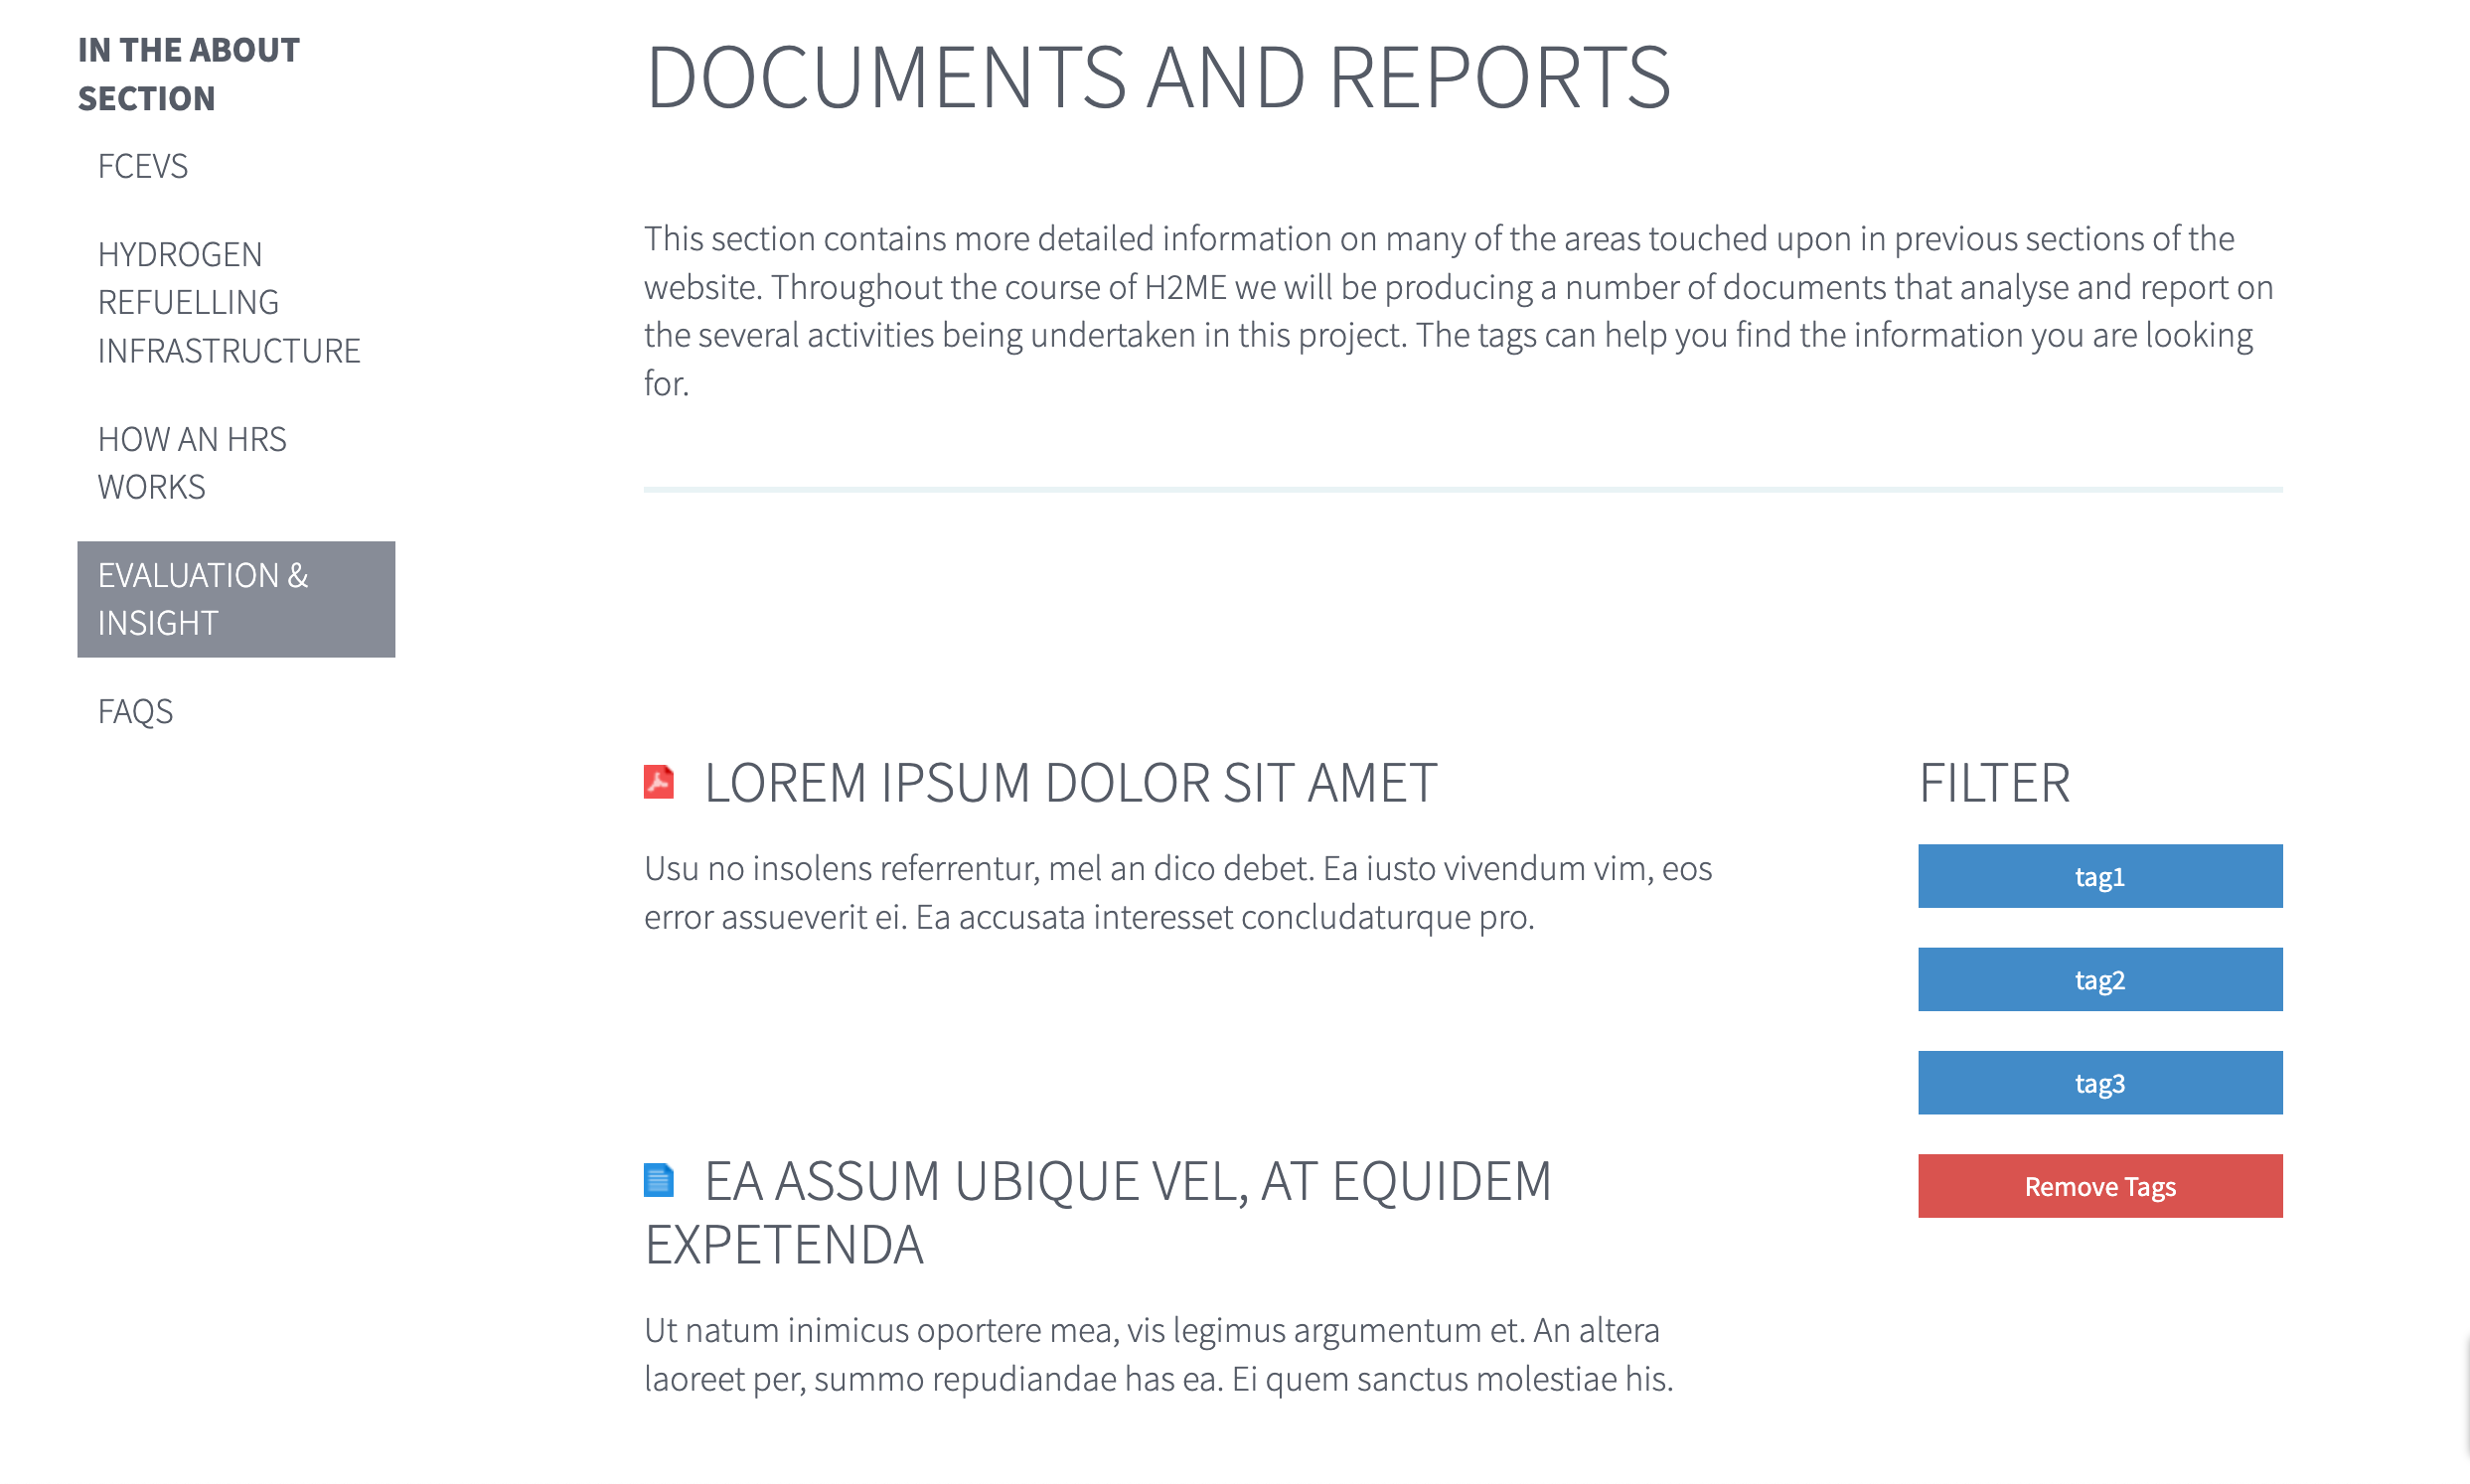Click Lorem Ipsum Dolor Sit Amet document link

[1071, 780]
